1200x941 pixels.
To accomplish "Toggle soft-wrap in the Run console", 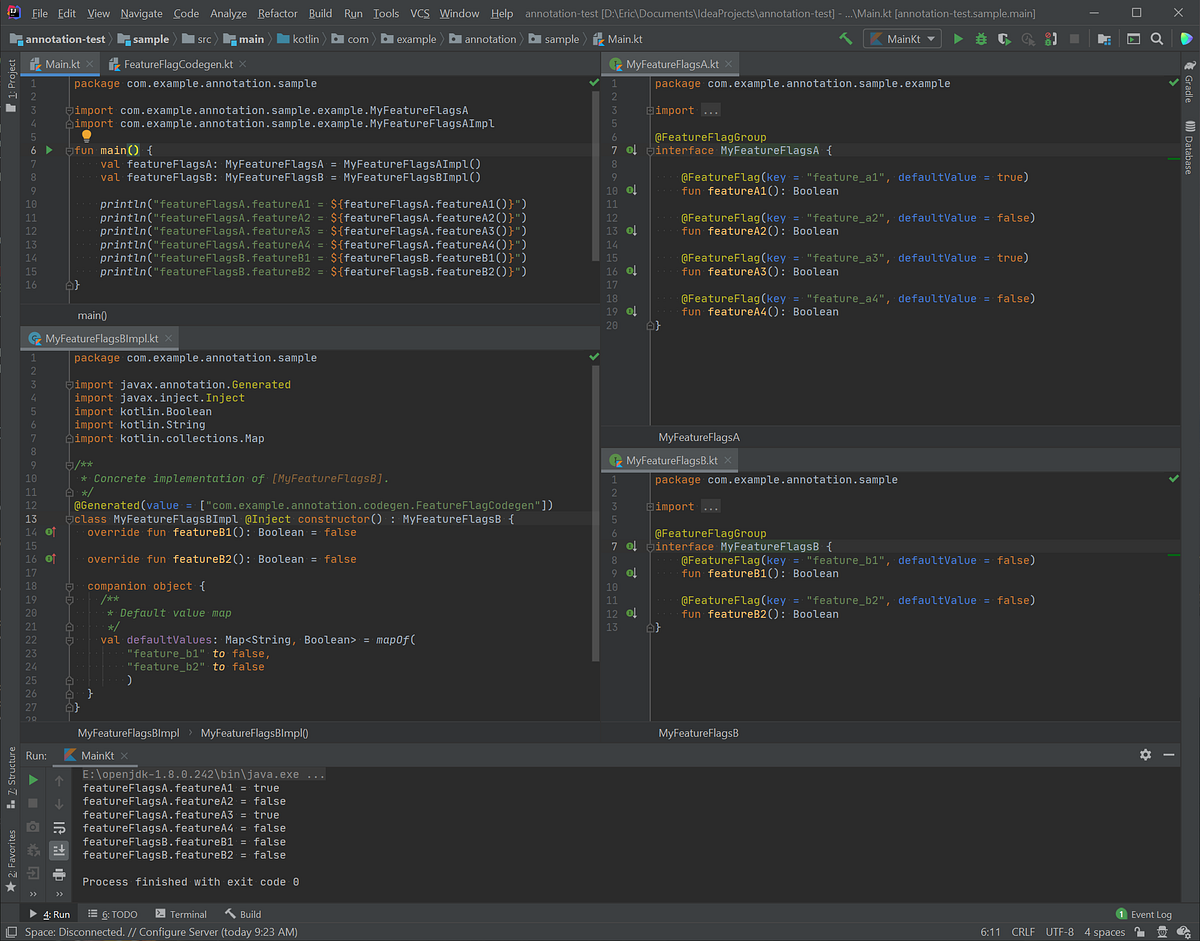I will (x=59, y=827).
